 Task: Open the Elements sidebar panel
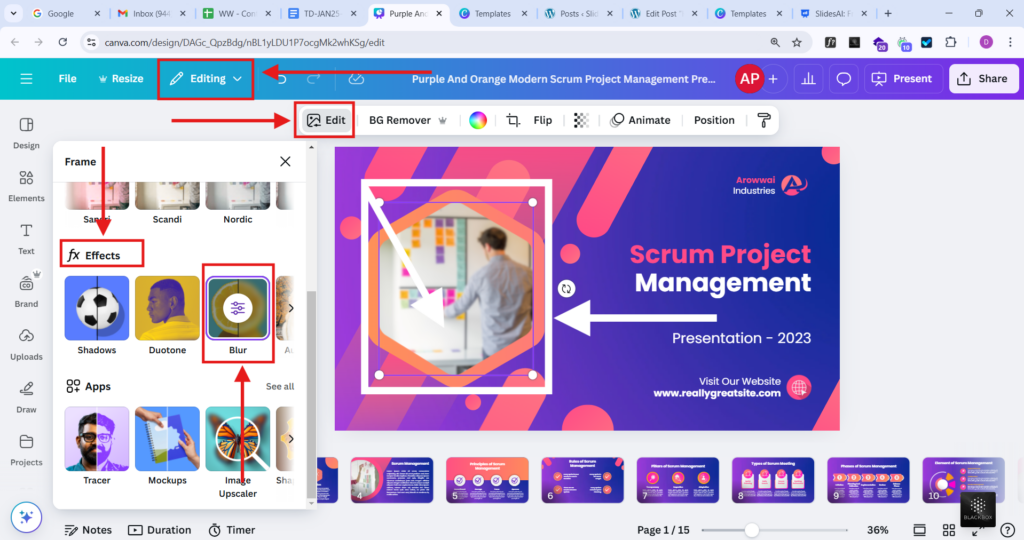(26, 186)
